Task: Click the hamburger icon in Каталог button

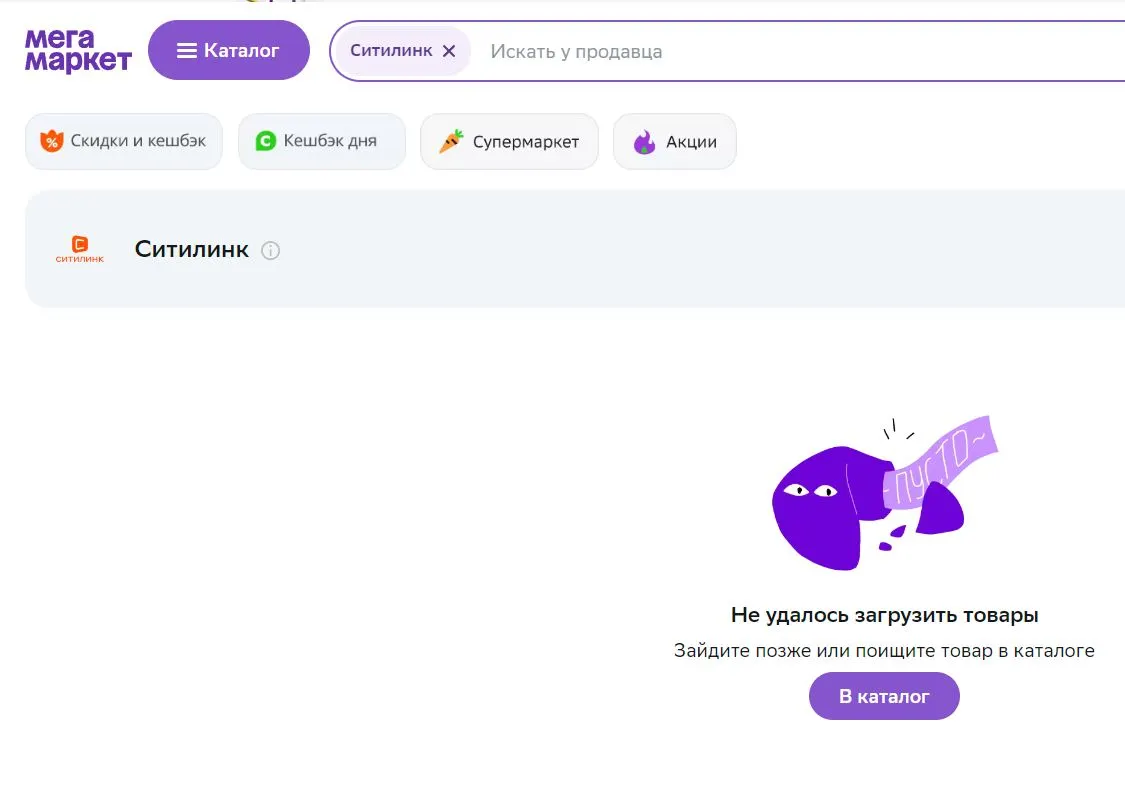Action: tap(187, 51)
